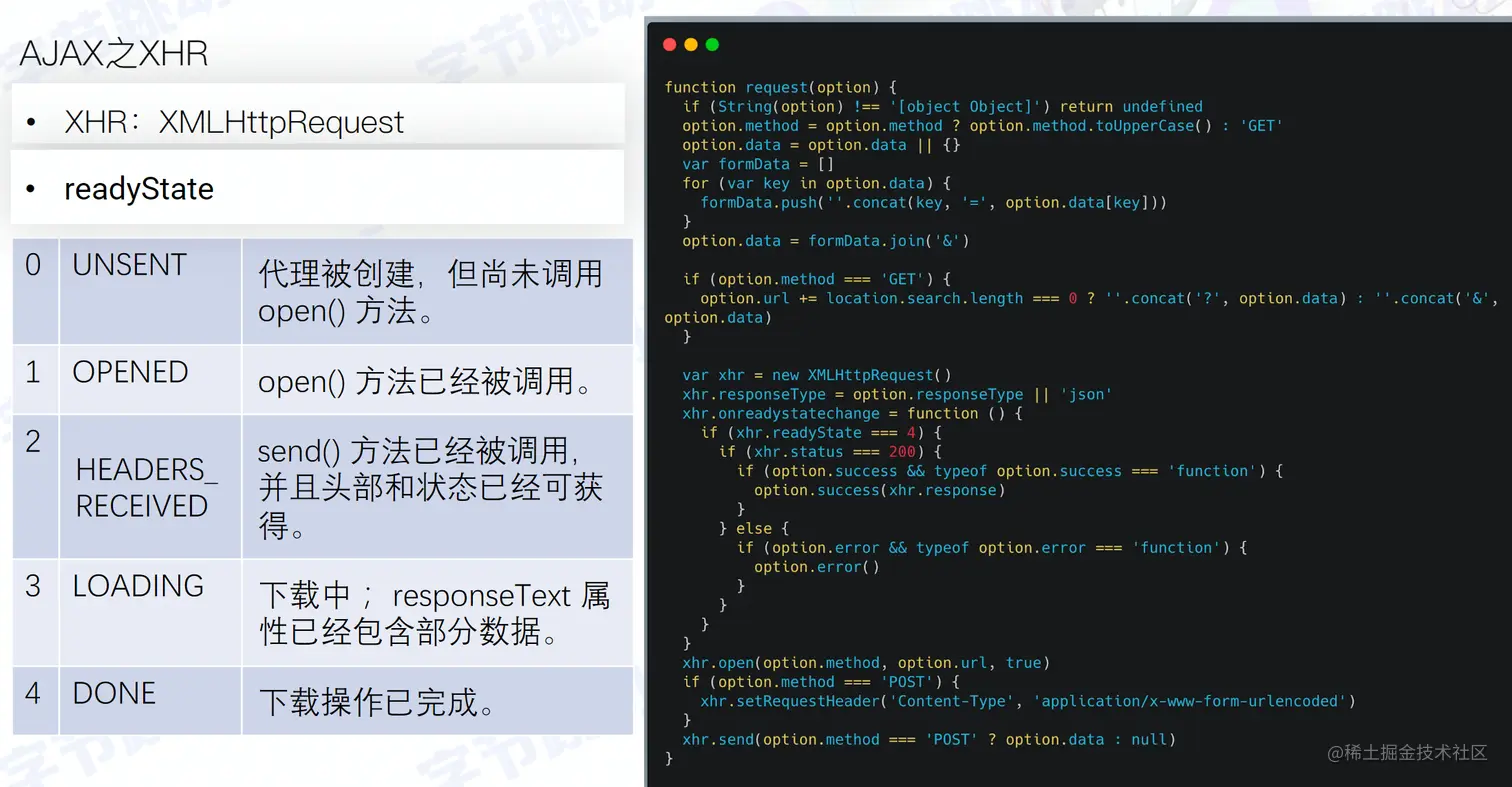Click the '} else {' code line
The width and height of the screenshot is (1512, 787).
pos(754,528)
